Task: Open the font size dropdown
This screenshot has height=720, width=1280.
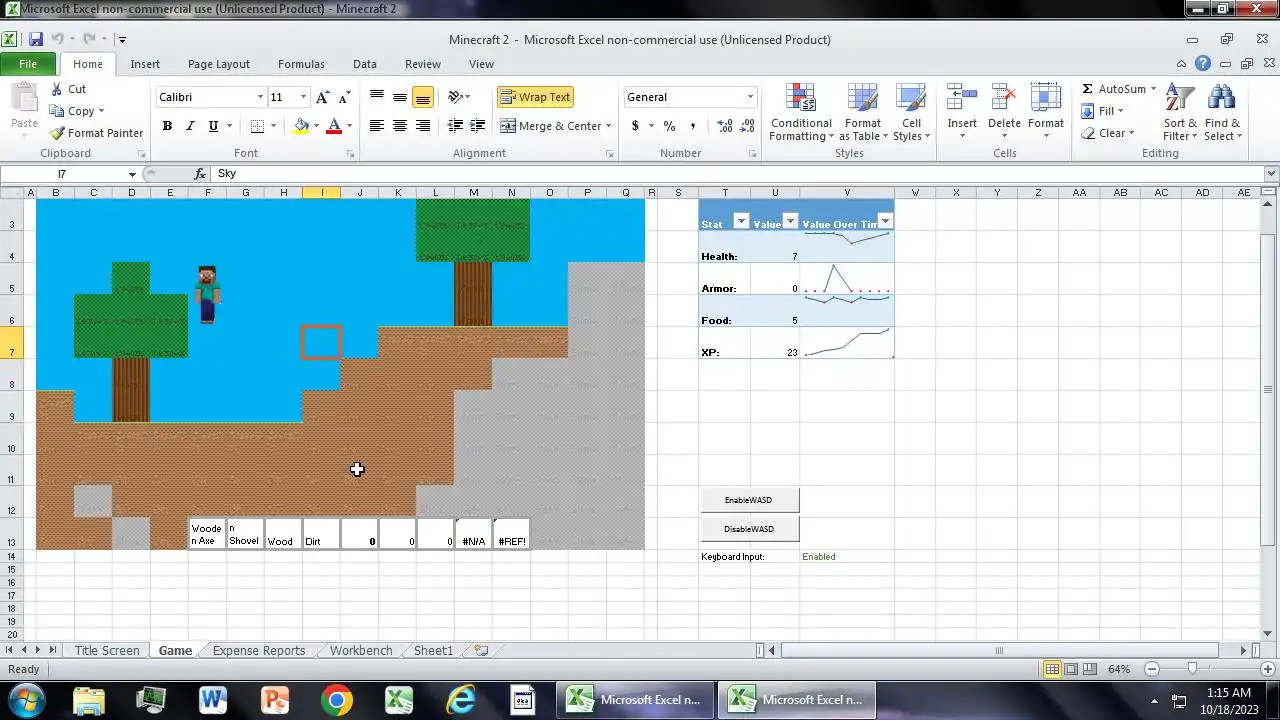Action: pyautogui.click(x=304, y=97)
